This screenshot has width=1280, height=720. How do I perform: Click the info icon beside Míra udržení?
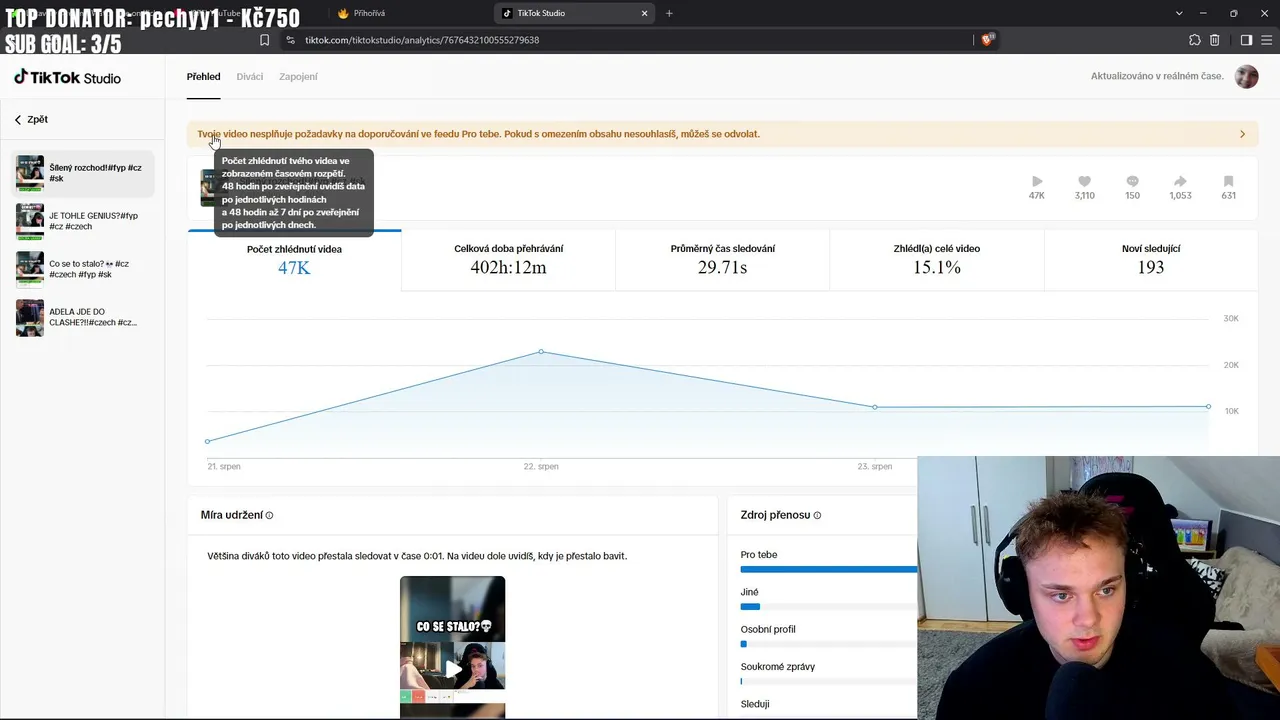[269, 516]
